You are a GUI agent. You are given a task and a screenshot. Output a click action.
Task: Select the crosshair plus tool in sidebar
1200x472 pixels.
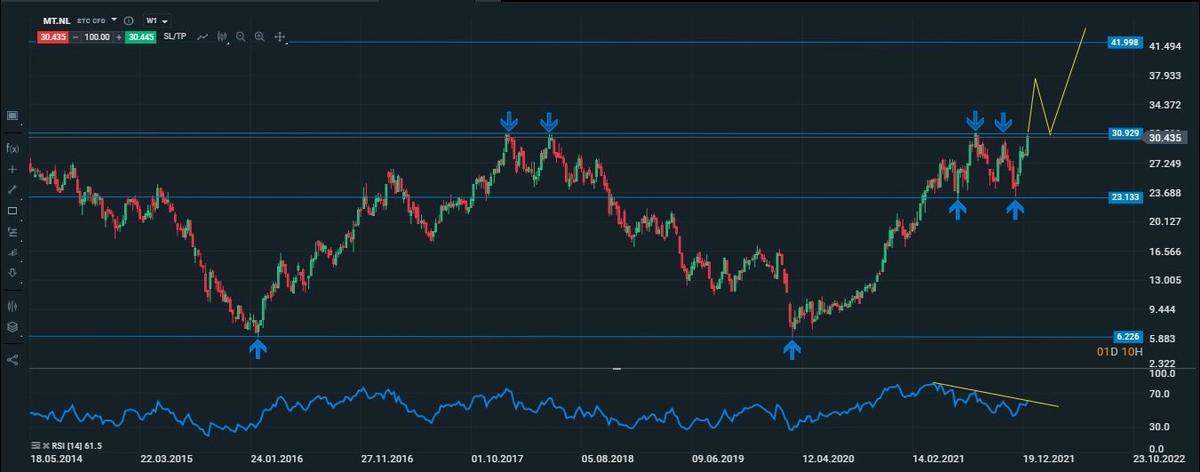[13, 169]
